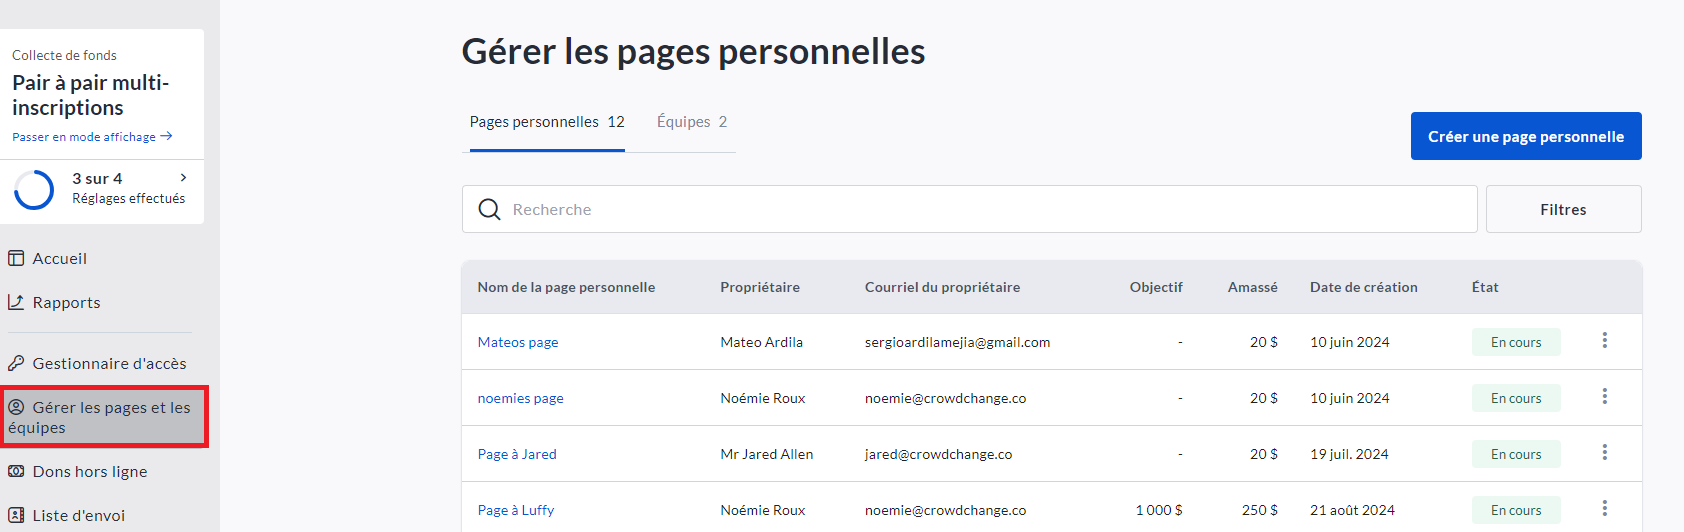Open the Filtres panel
This screenshot has width=1684, height=532.
click(1562, 209)
